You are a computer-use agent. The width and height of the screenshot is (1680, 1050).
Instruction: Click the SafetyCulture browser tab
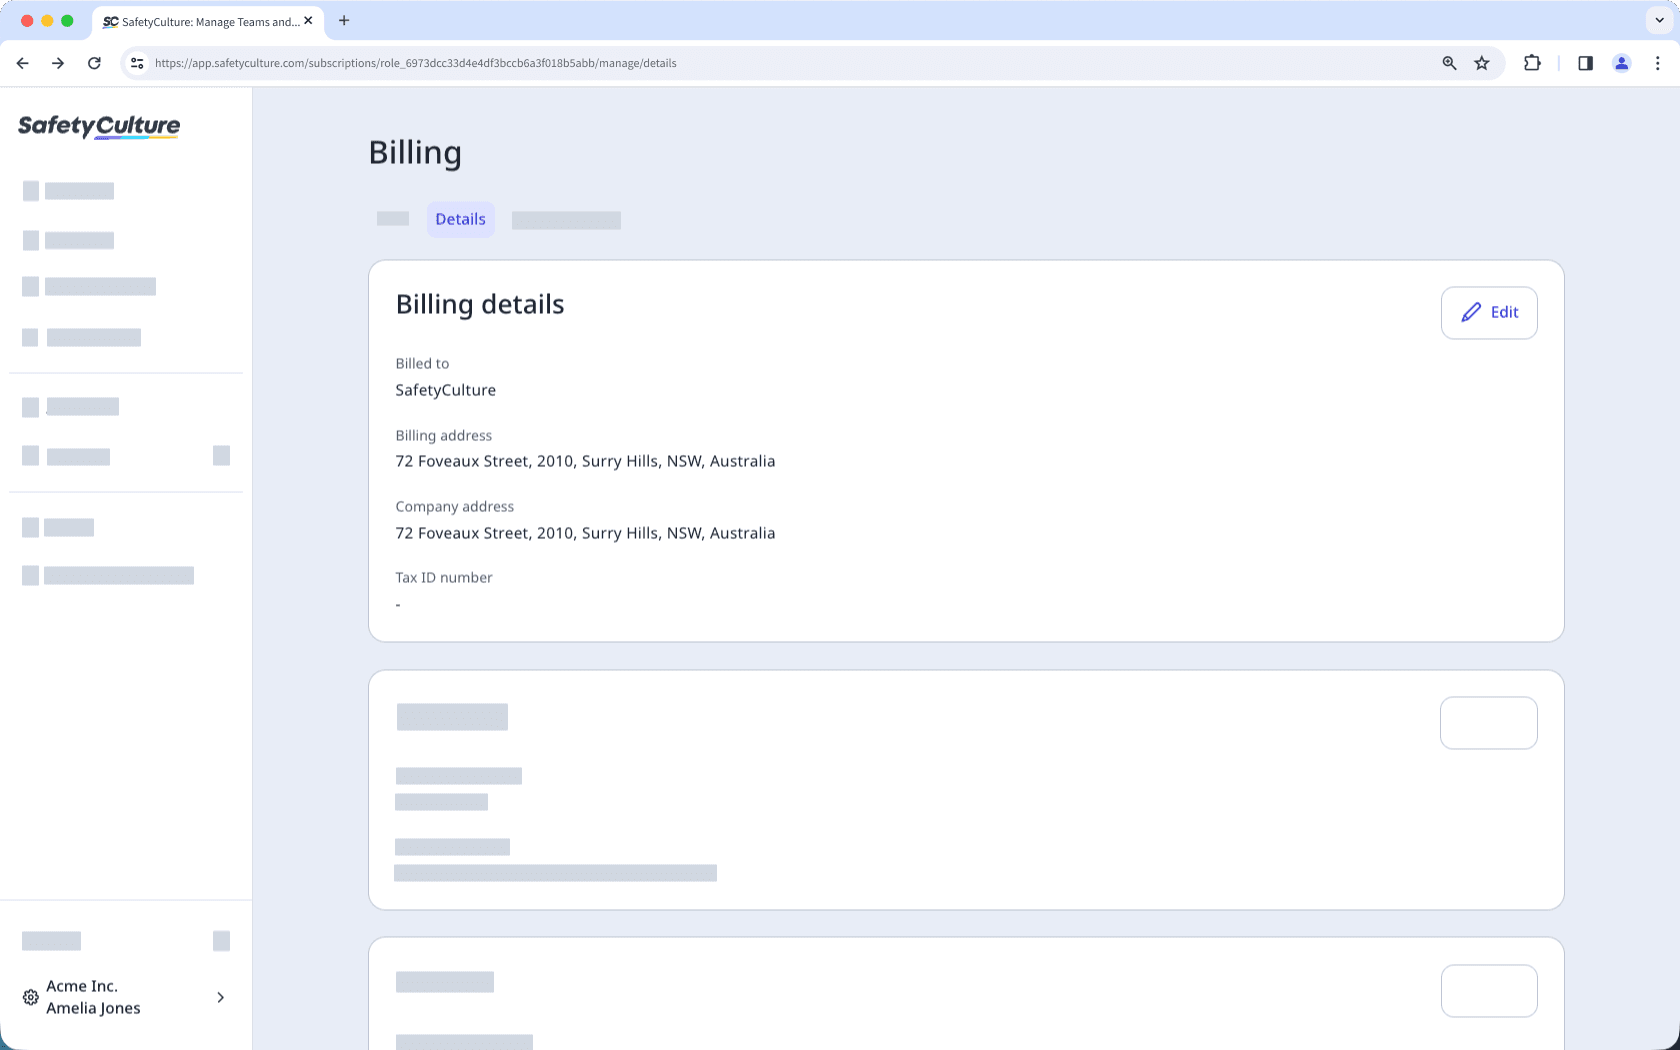tap(200, 21)
